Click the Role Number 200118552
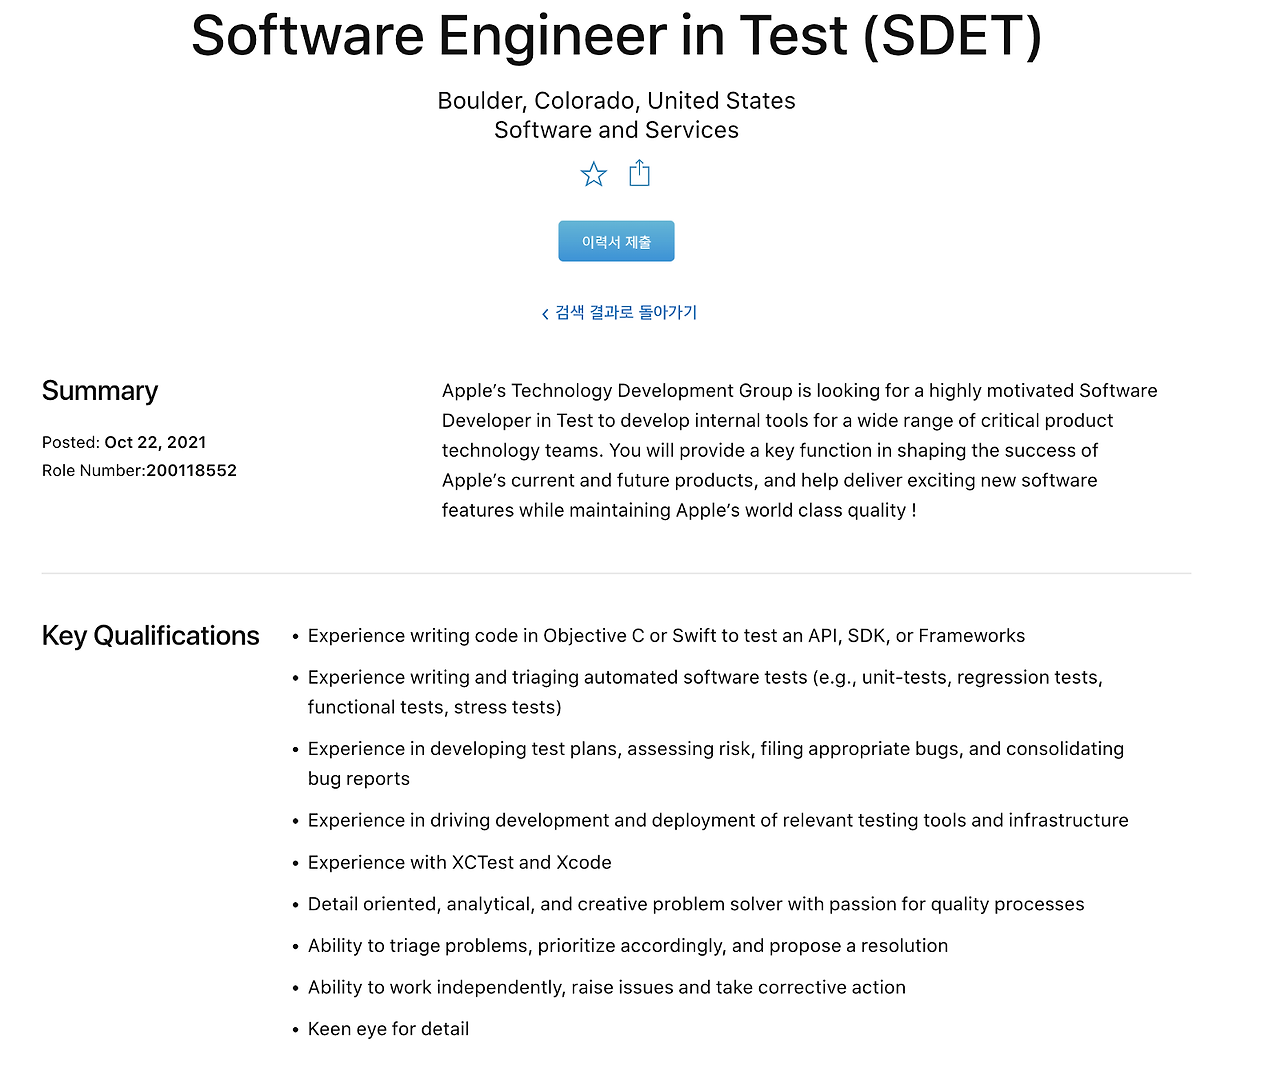Viewport: 1280px width, 1075px height. click(191, 470)
